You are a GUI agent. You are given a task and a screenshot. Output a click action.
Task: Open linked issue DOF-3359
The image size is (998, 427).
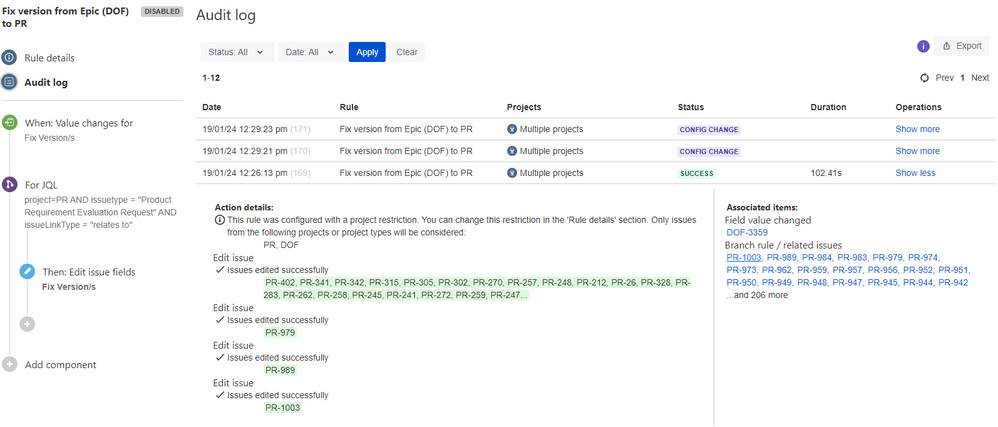(747, 232)
